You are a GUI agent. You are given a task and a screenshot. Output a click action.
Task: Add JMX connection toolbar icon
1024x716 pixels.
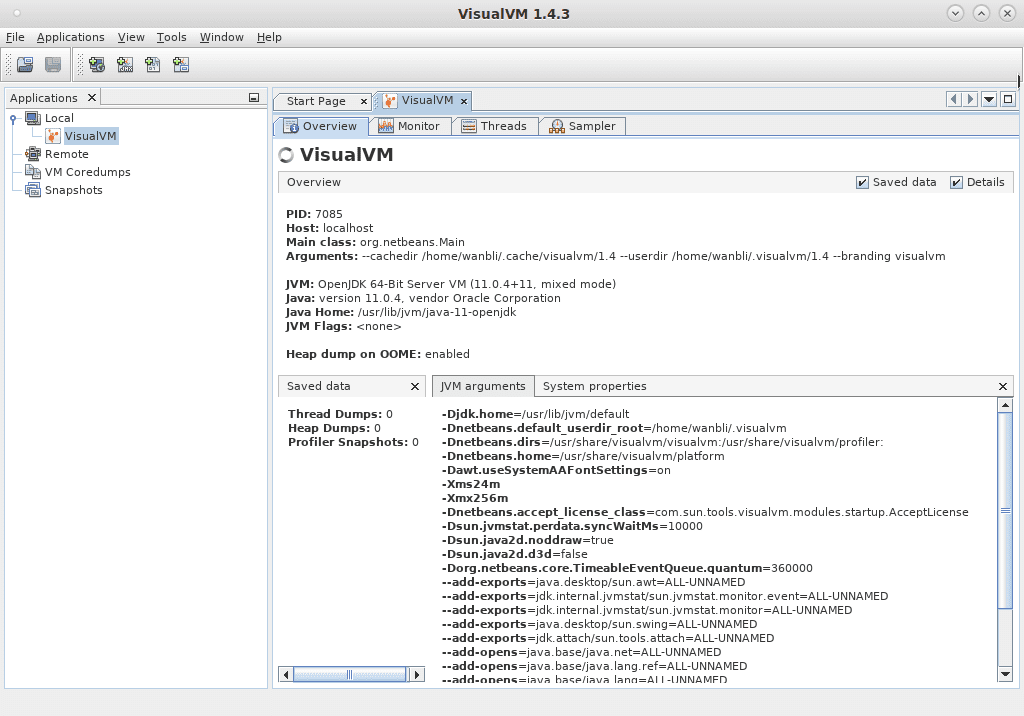125,65
